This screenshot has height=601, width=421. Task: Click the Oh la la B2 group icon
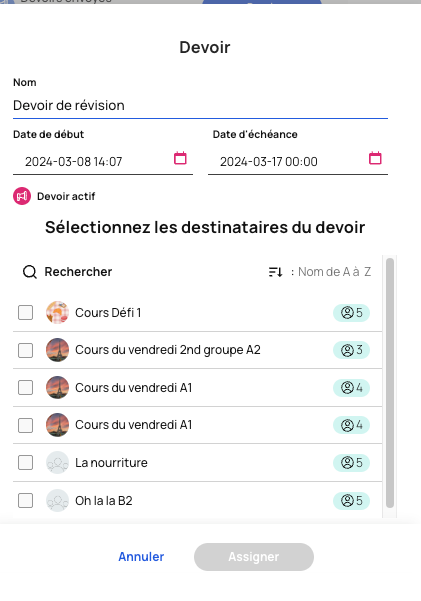tap(58, 501)
